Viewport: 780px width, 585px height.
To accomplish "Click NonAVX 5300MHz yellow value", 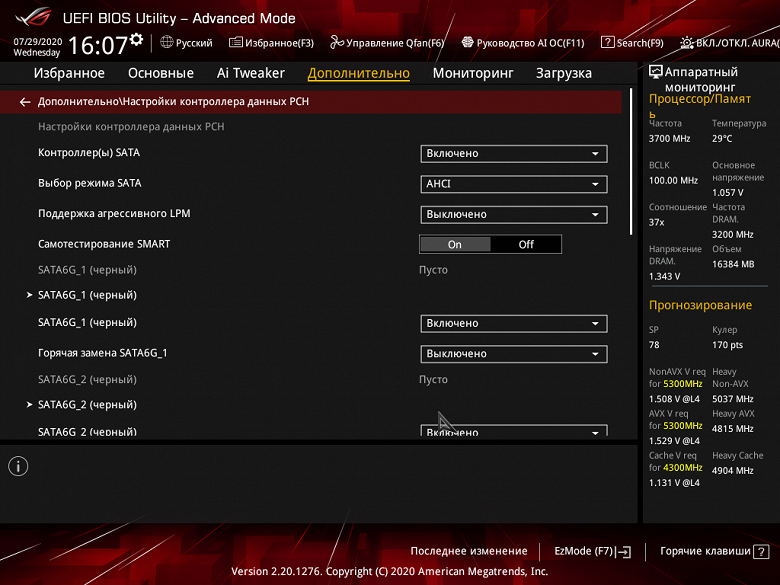I will click(682, 384).
